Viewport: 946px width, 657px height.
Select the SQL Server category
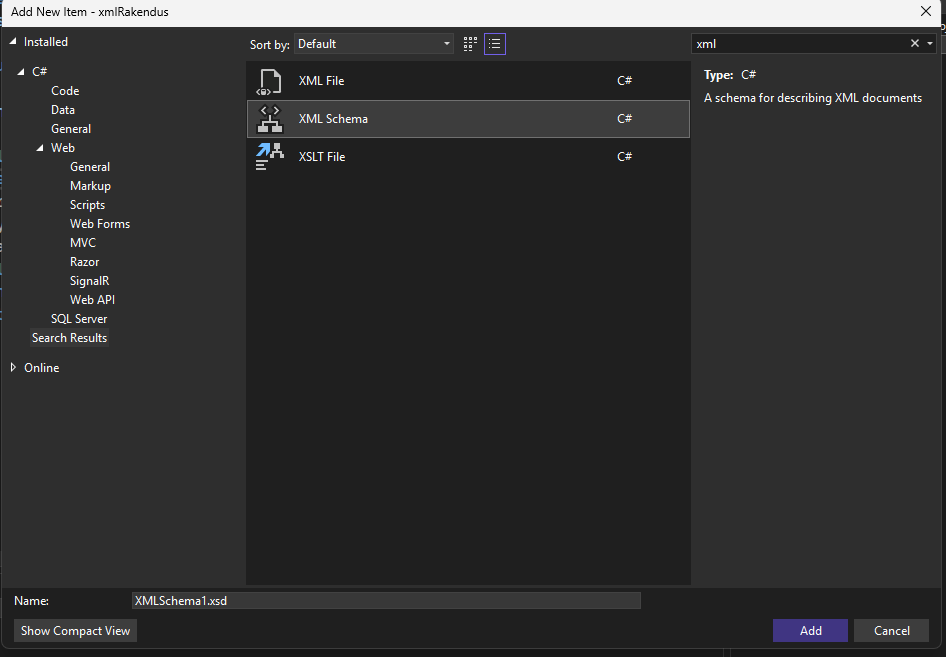coord(79,319)
